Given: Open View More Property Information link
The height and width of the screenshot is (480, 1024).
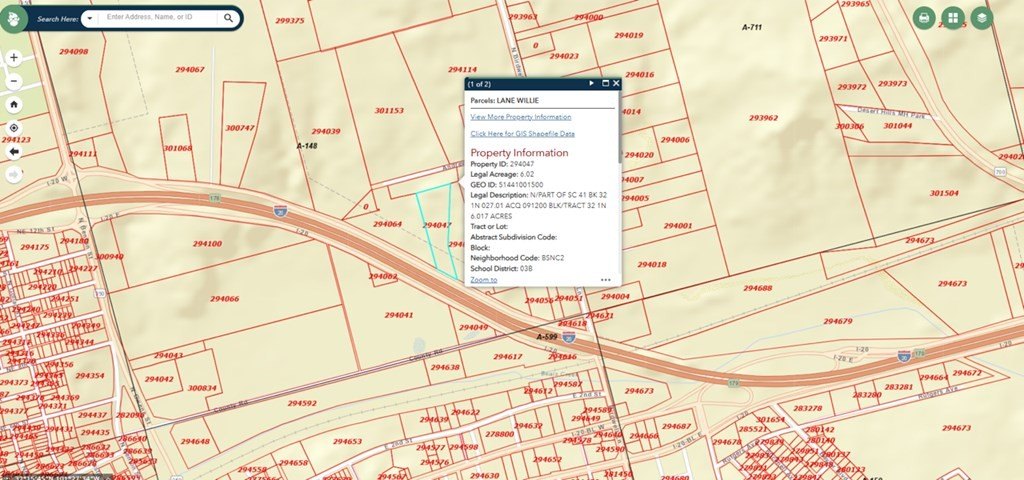Looking at the screenshot, I should pos(521,117).
